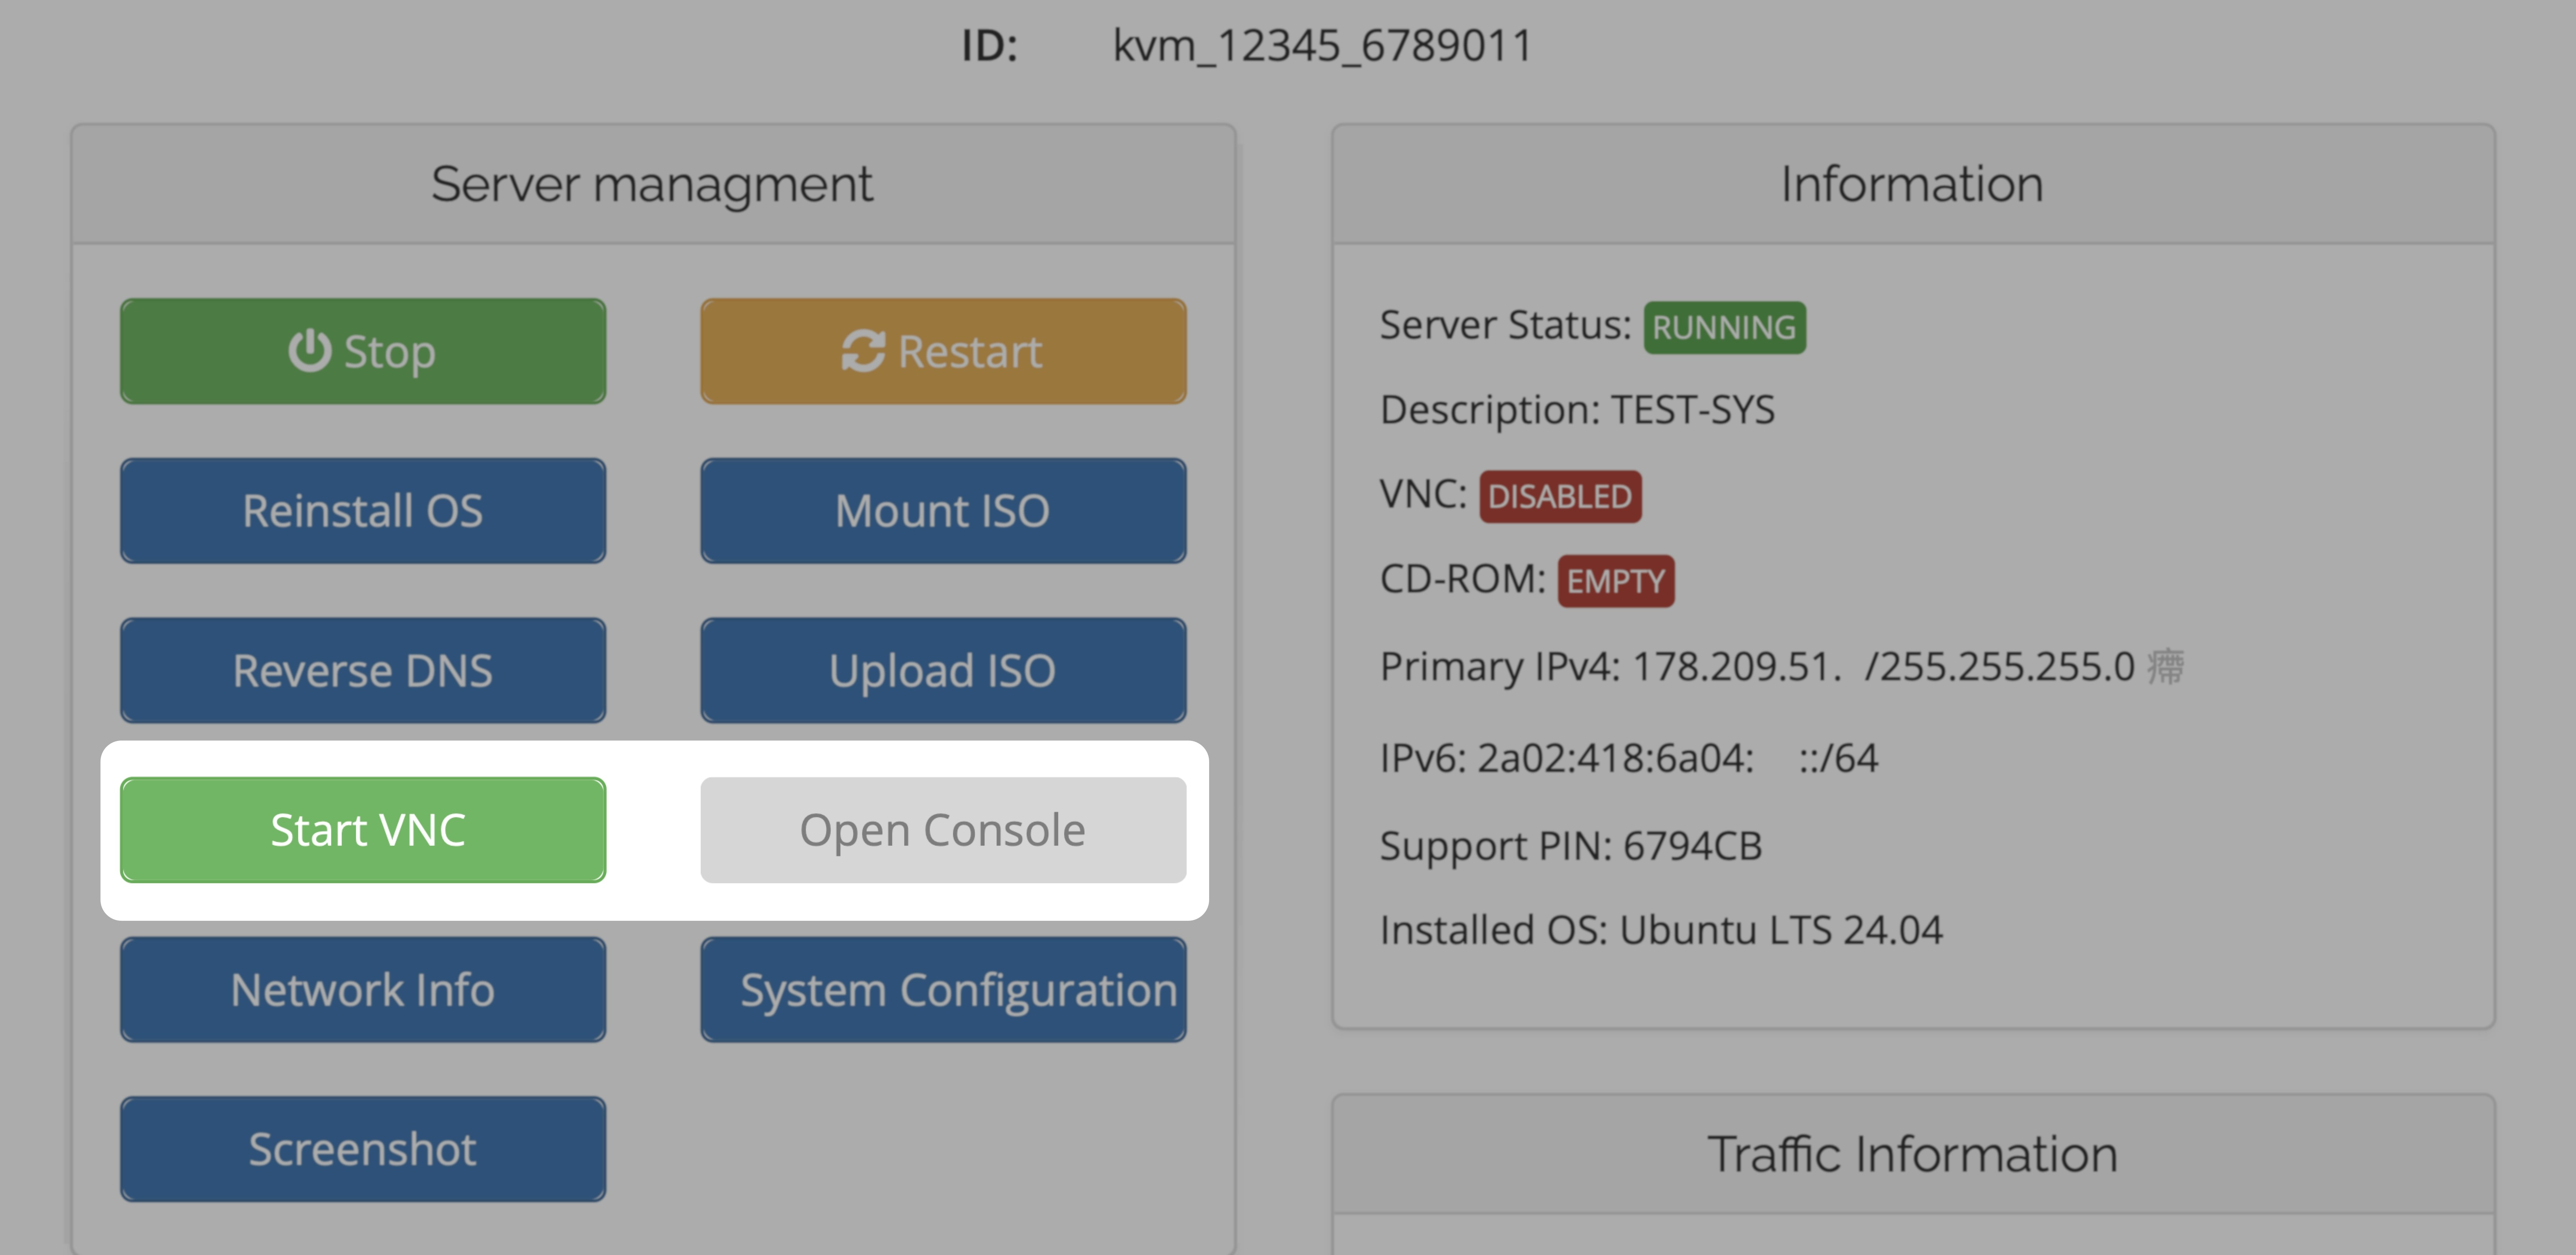
Task: Open the Reinstall OS option
Action: pyautogui.click(x=363, y=511)
